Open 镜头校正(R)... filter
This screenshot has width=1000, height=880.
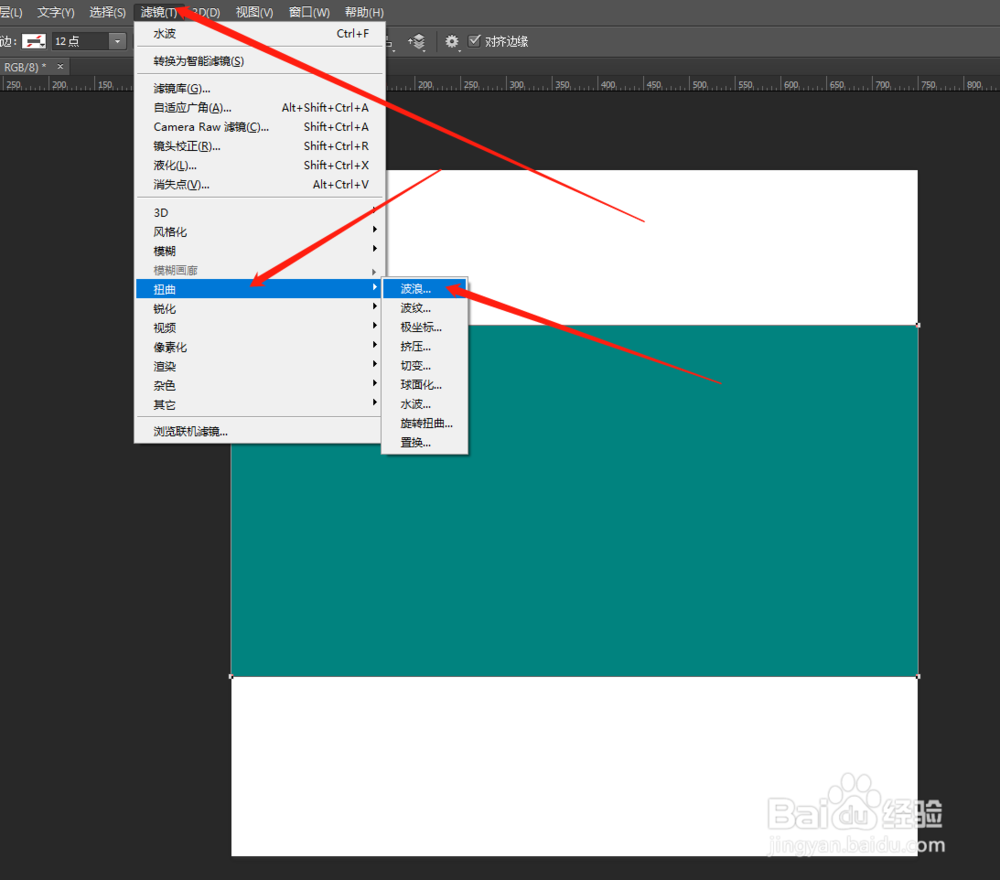[x=260, y=146]
